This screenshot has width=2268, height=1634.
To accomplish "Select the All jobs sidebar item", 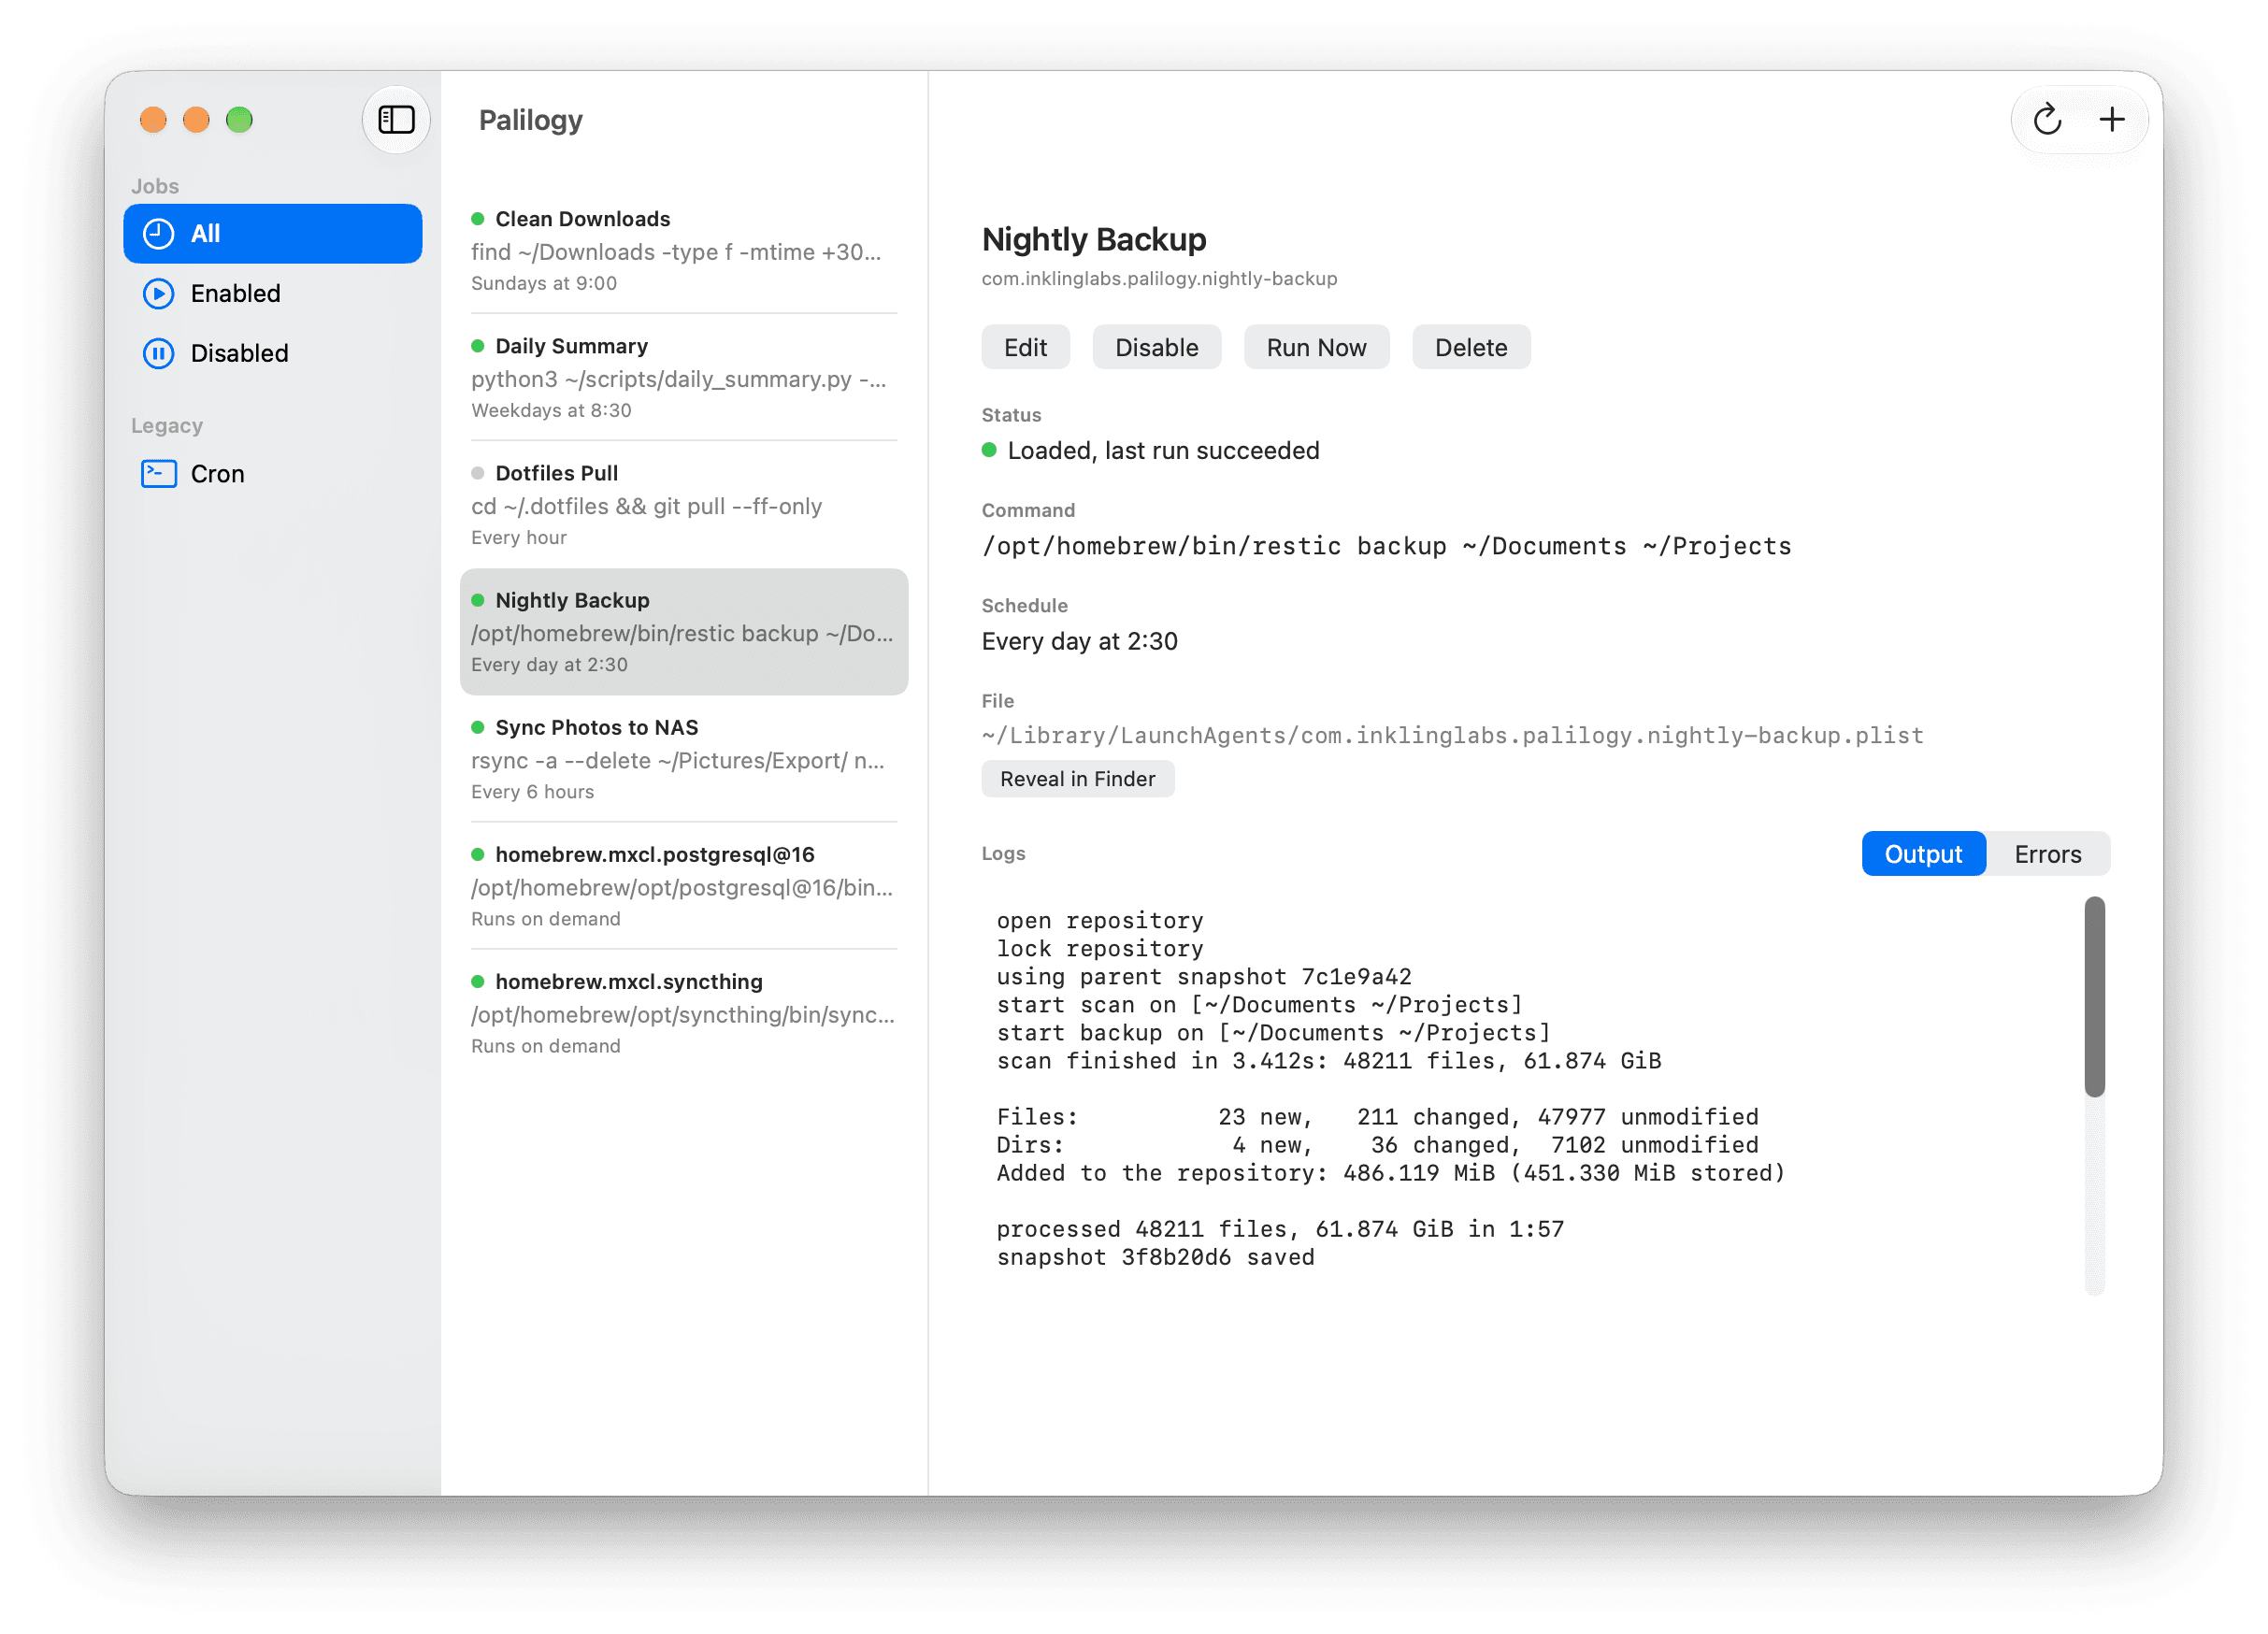I will coord(273,234).
